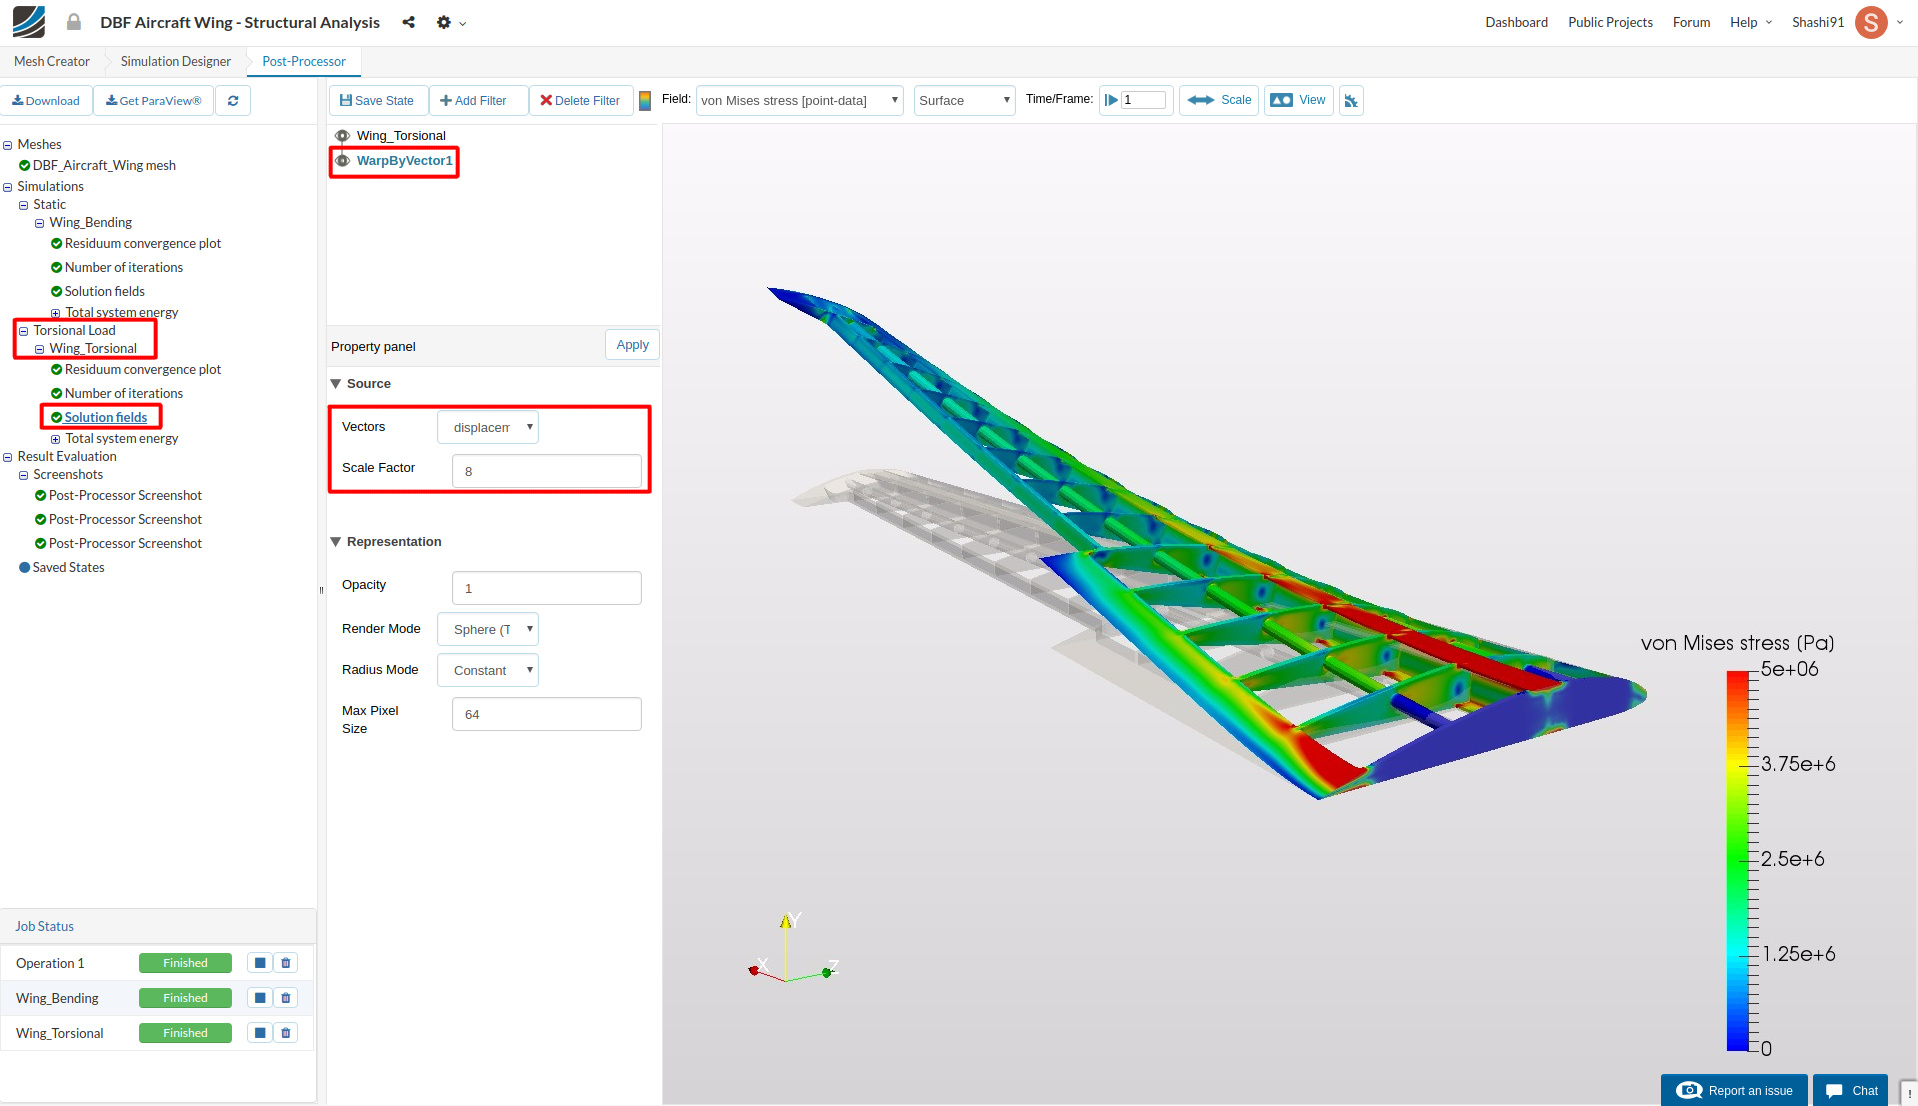Click the reset camera icon
The height and width of the screenshot is (1106, 1918).
pyautogui.click(x=1351, y=101)
